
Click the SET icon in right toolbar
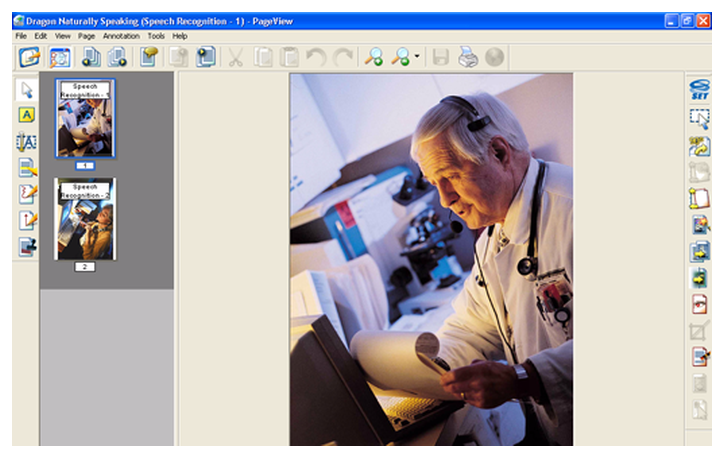(x=700, y=90)
